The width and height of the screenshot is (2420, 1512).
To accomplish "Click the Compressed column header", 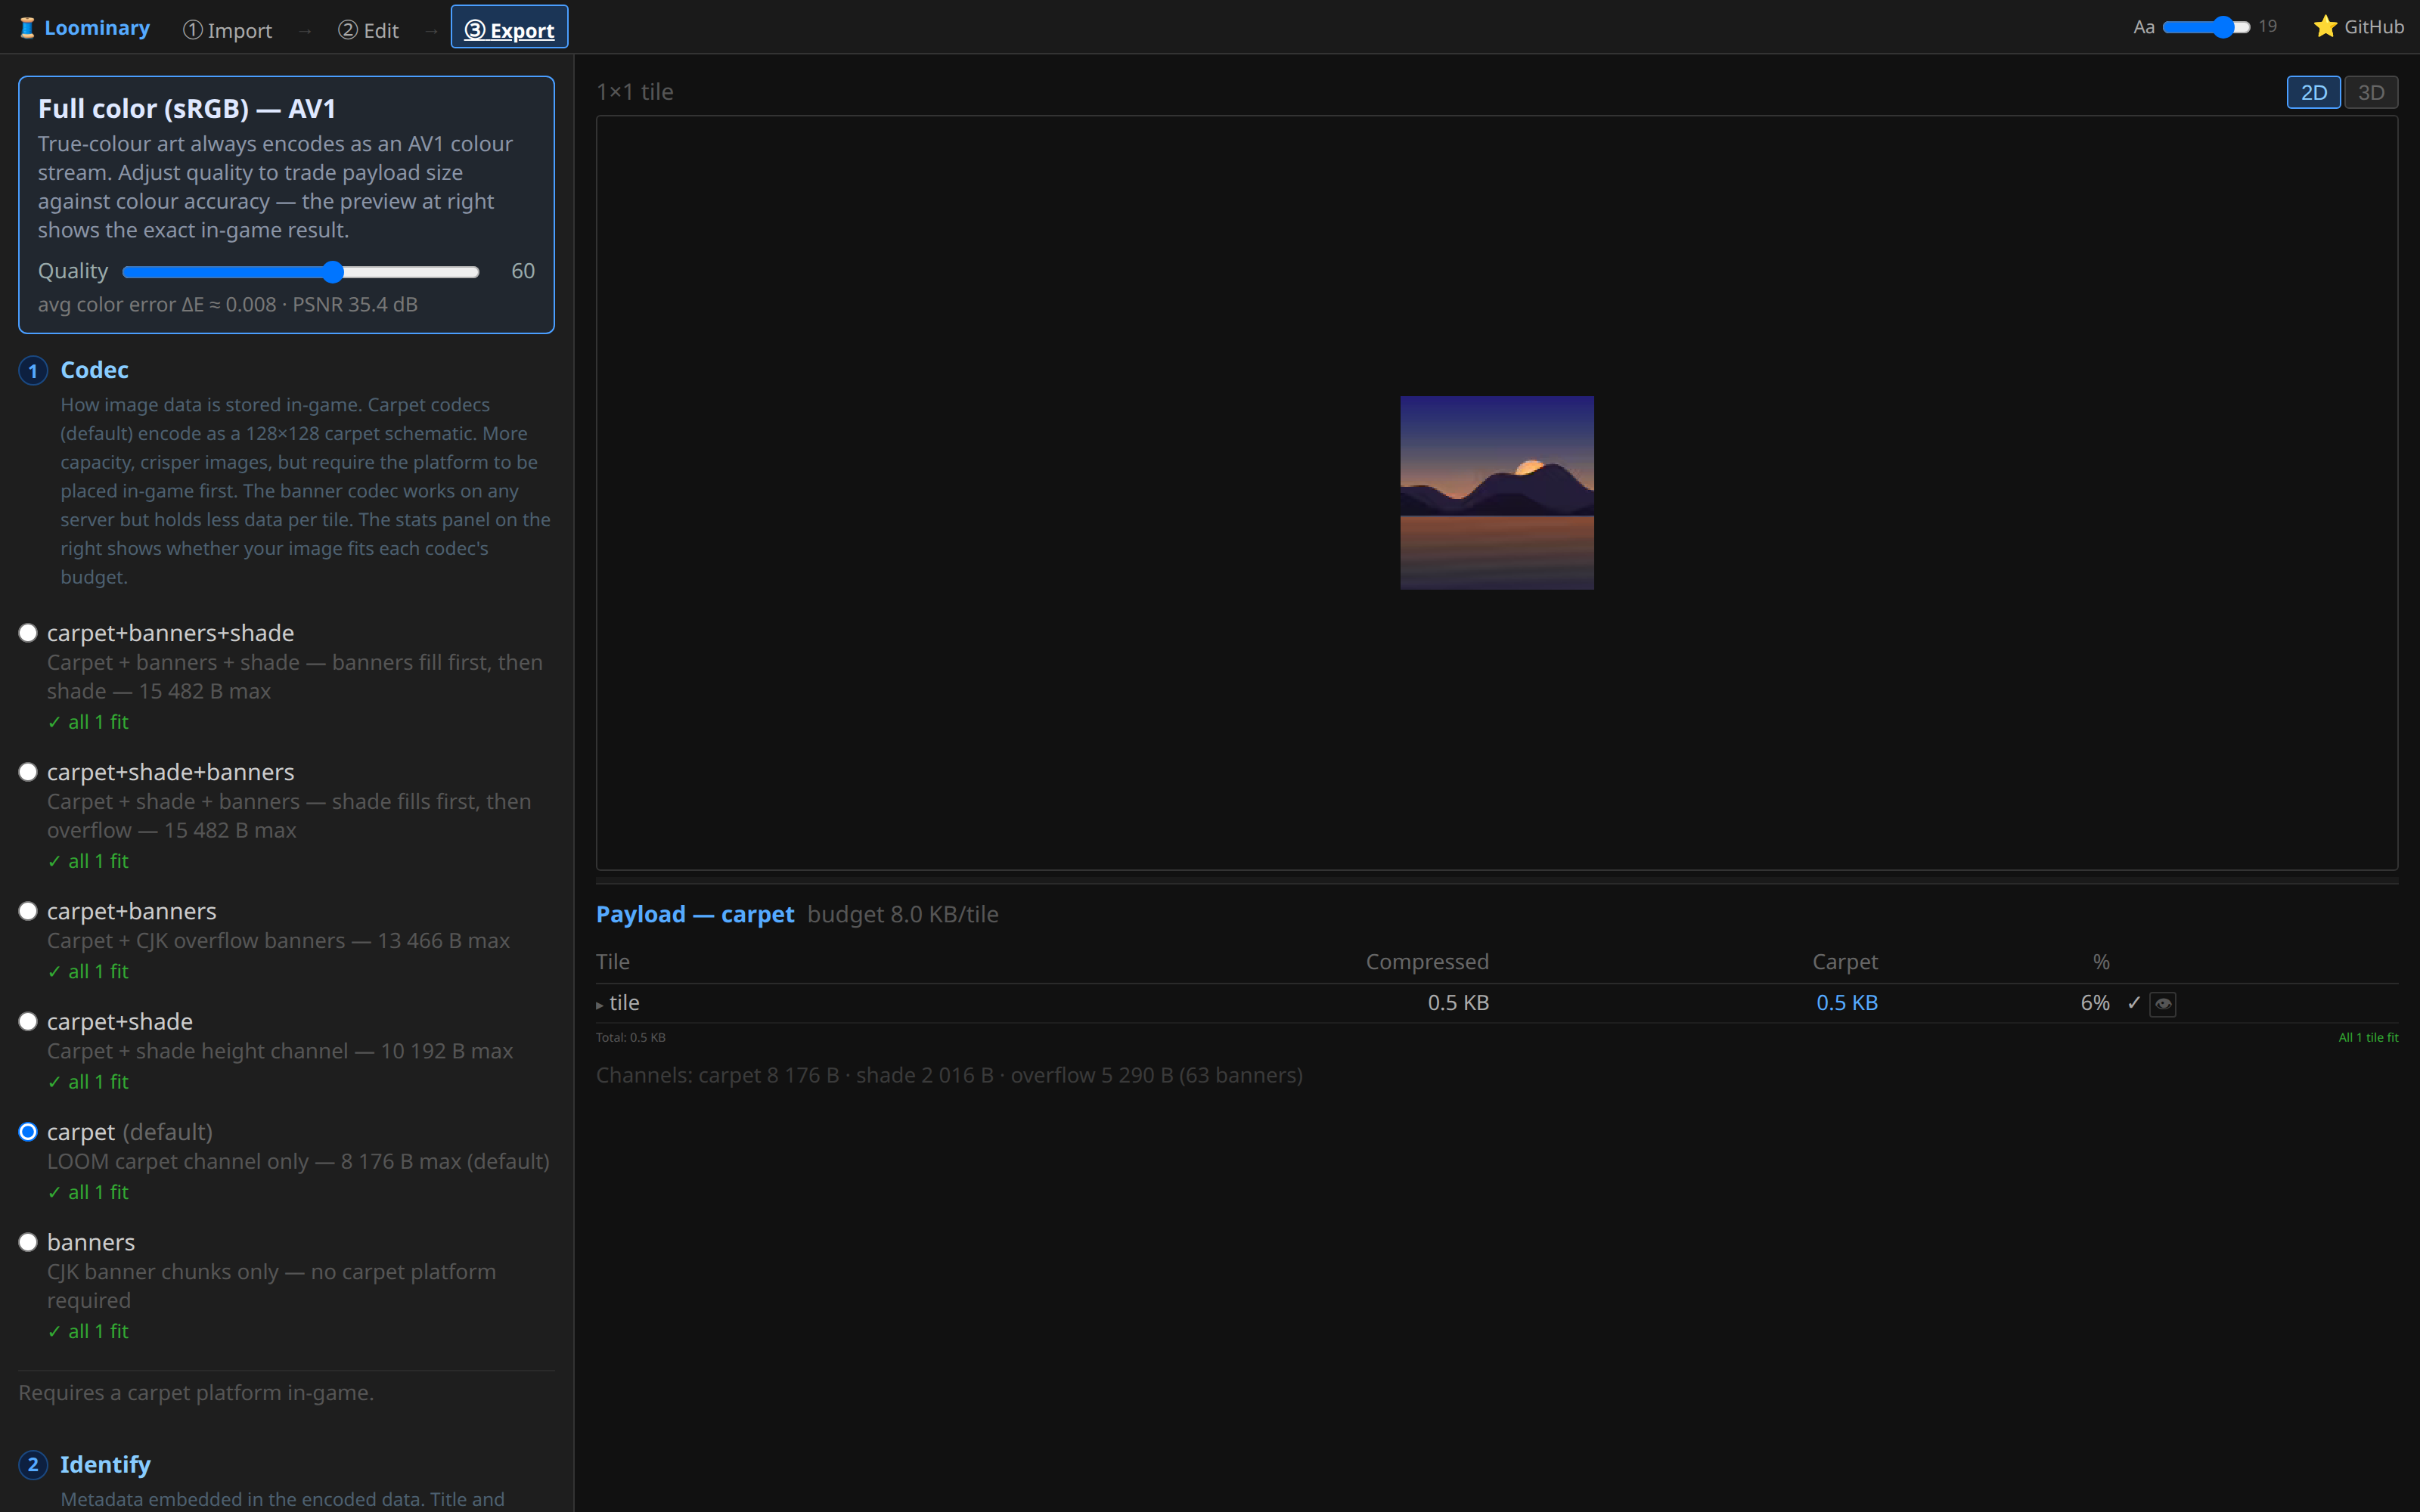I will tap(1427, 962).
